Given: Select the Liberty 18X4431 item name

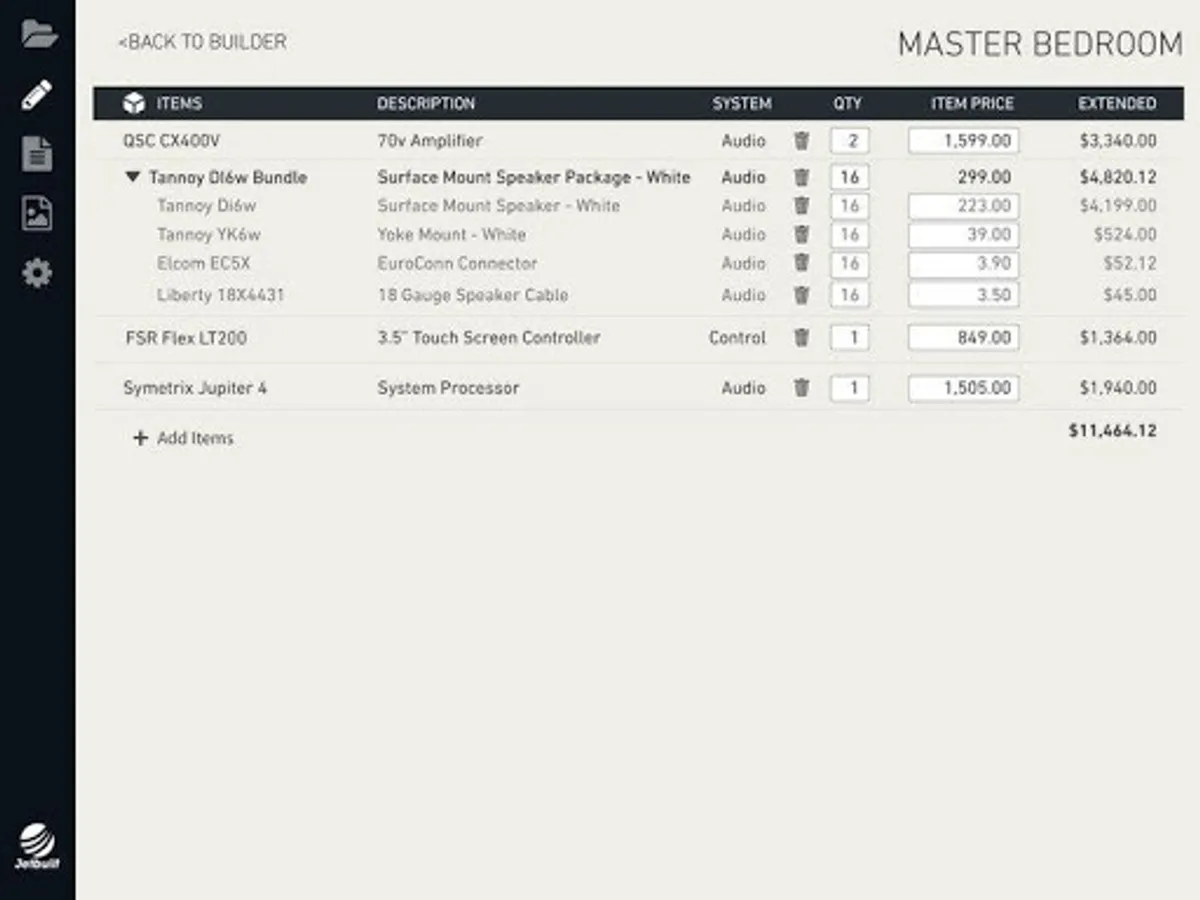Looking at the screenshot, I should [221, 295].
